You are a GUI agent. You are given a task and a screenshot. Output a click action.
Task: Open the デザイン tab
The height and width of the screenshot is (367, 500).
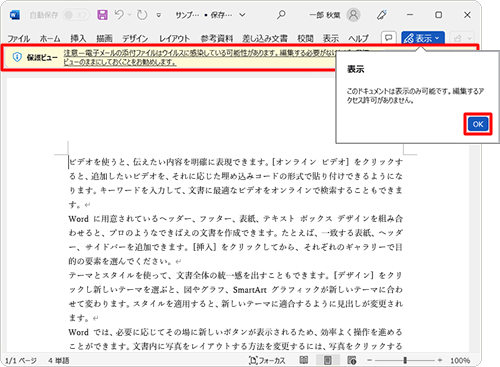[135, 39]
